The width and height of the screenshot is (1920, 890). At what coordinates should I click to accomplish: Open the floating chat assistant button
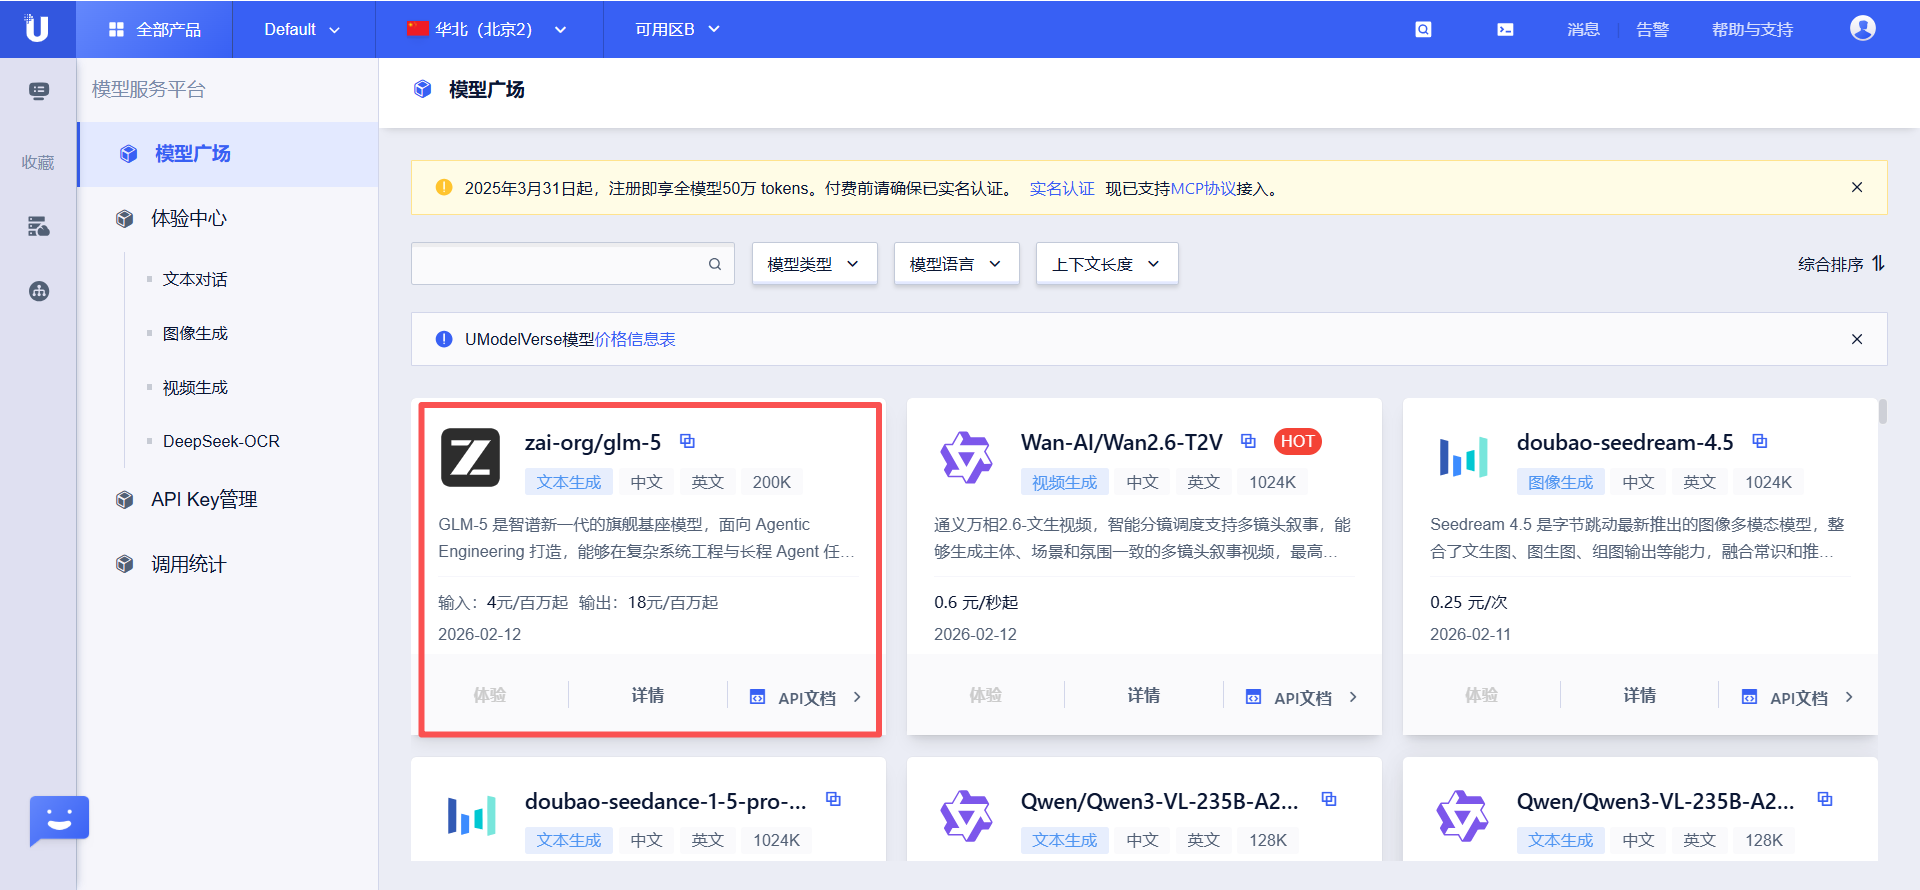pos(59,821)
